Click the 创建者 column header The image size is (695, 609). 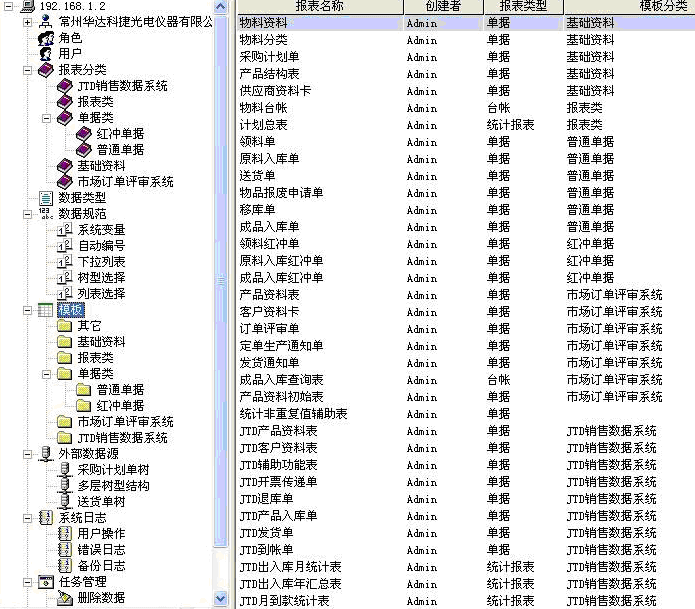443,6
